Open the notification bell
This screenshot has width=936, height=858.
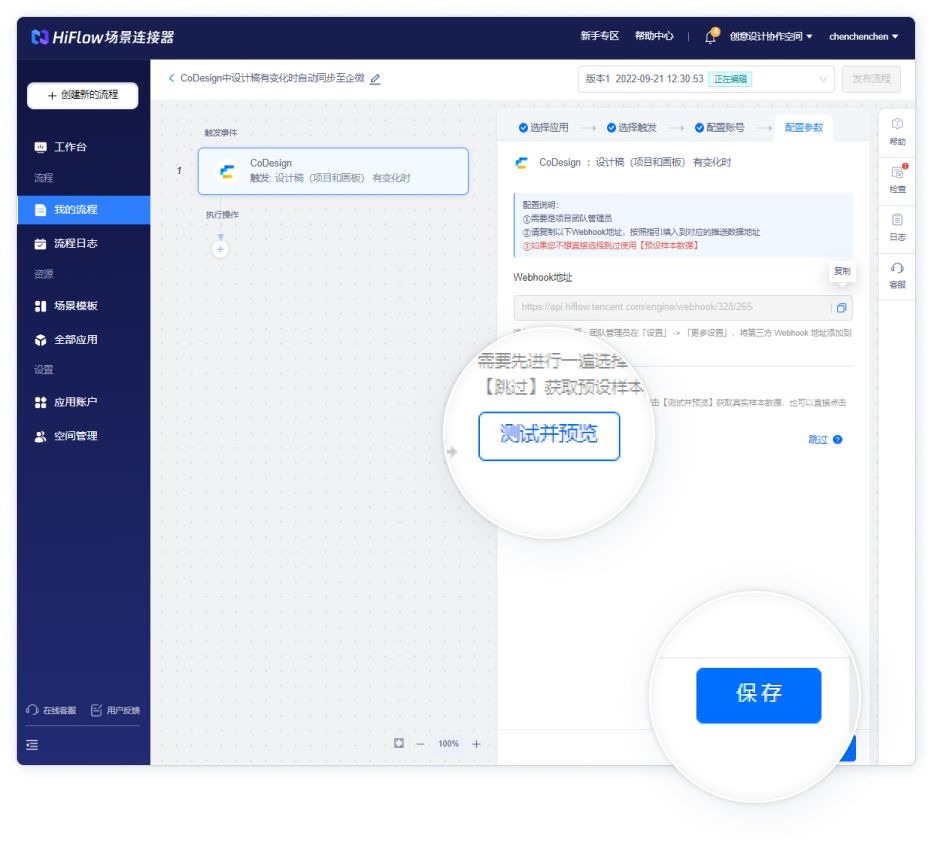(710, 36)
